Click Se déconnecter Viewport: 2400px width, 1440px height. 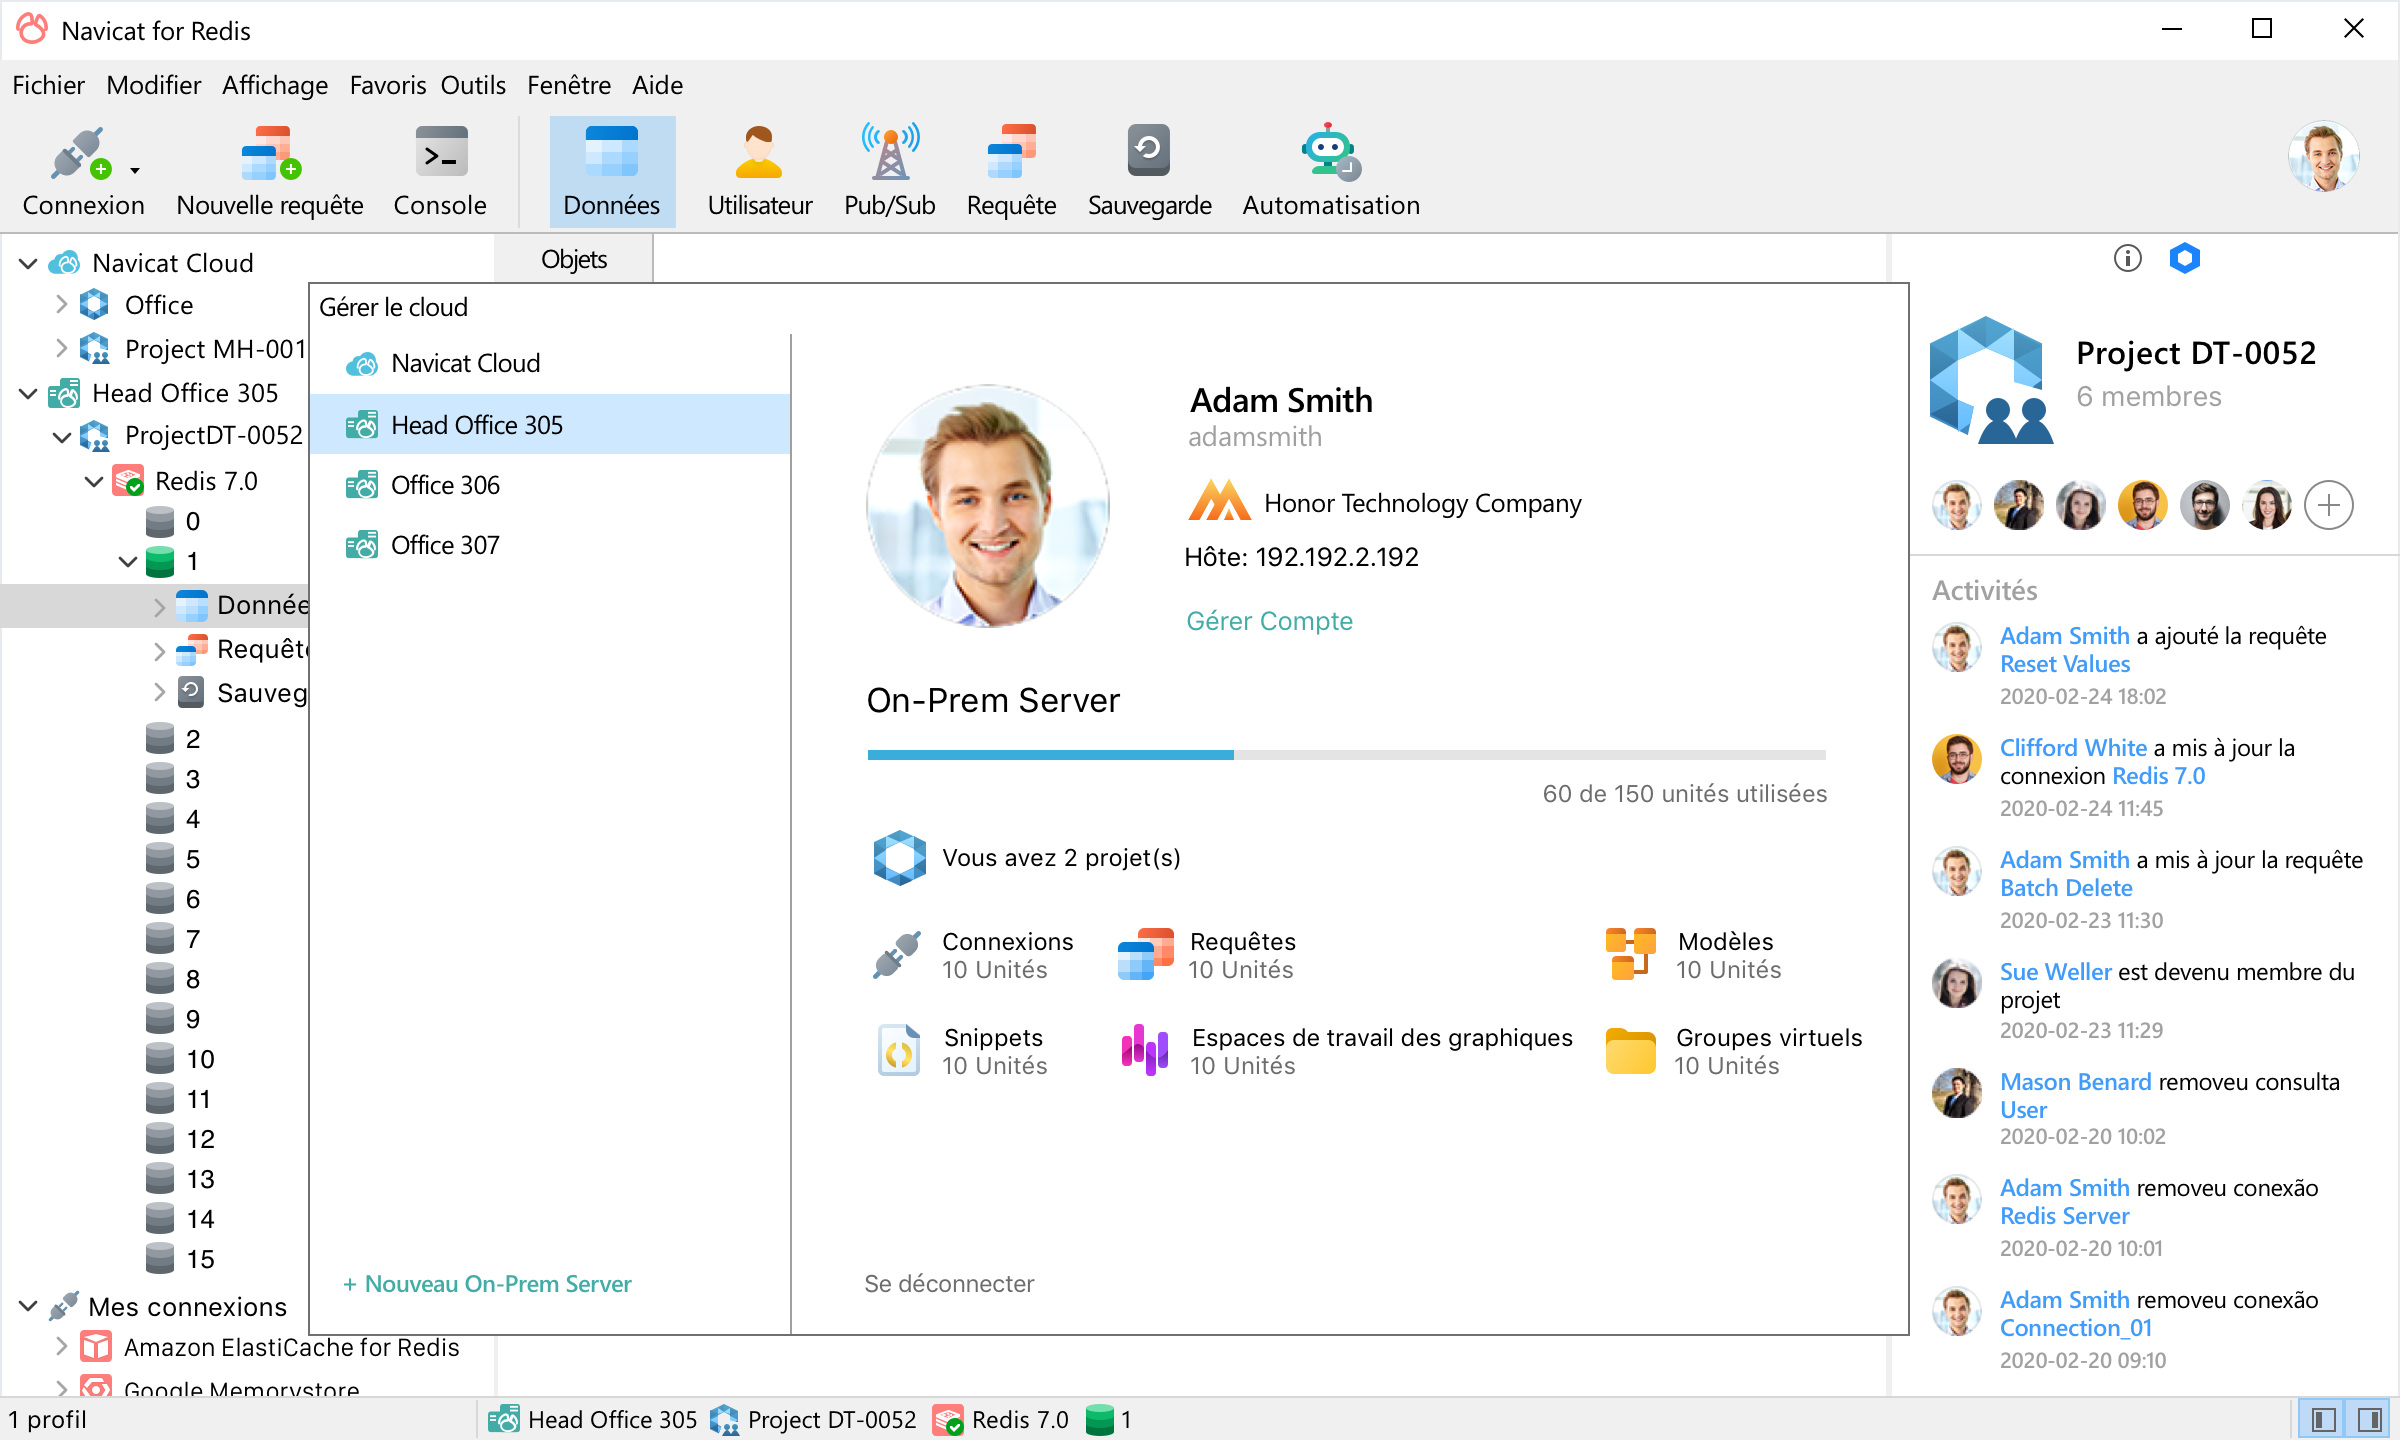[x=949, y=1284]
